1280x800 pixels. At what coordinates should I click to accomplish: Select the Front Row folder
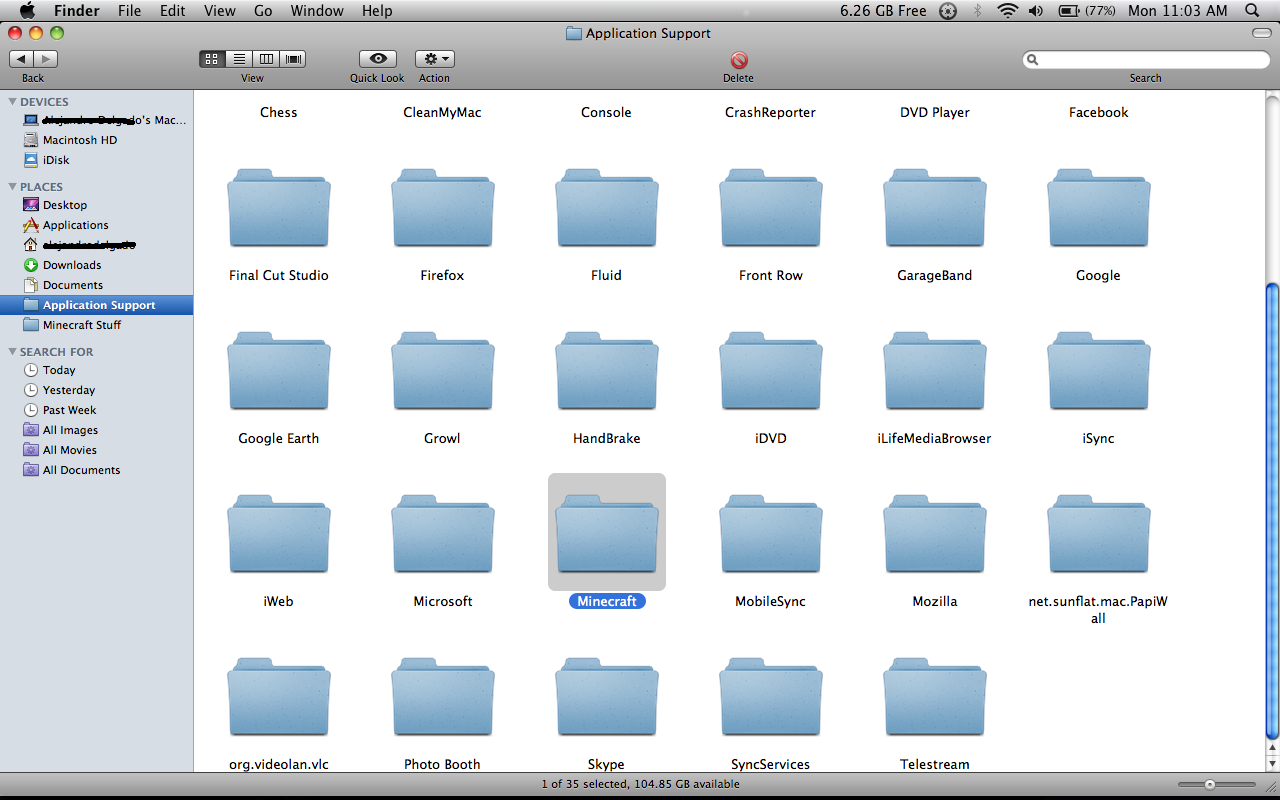tap(771, 207)
